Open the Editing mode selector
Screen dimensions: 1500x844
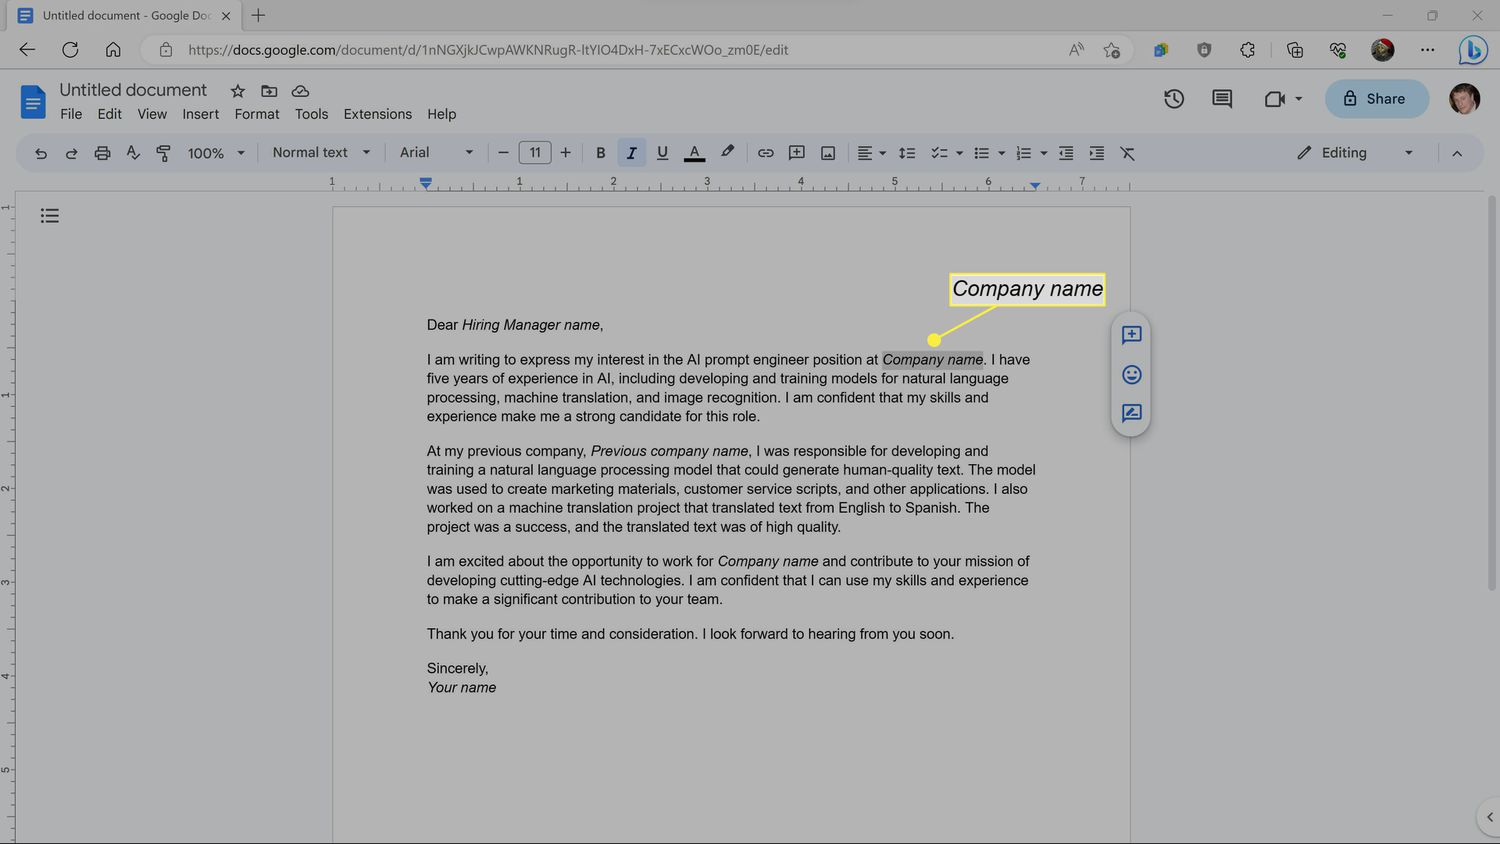pyautogui.click(x=1355, y=153)
